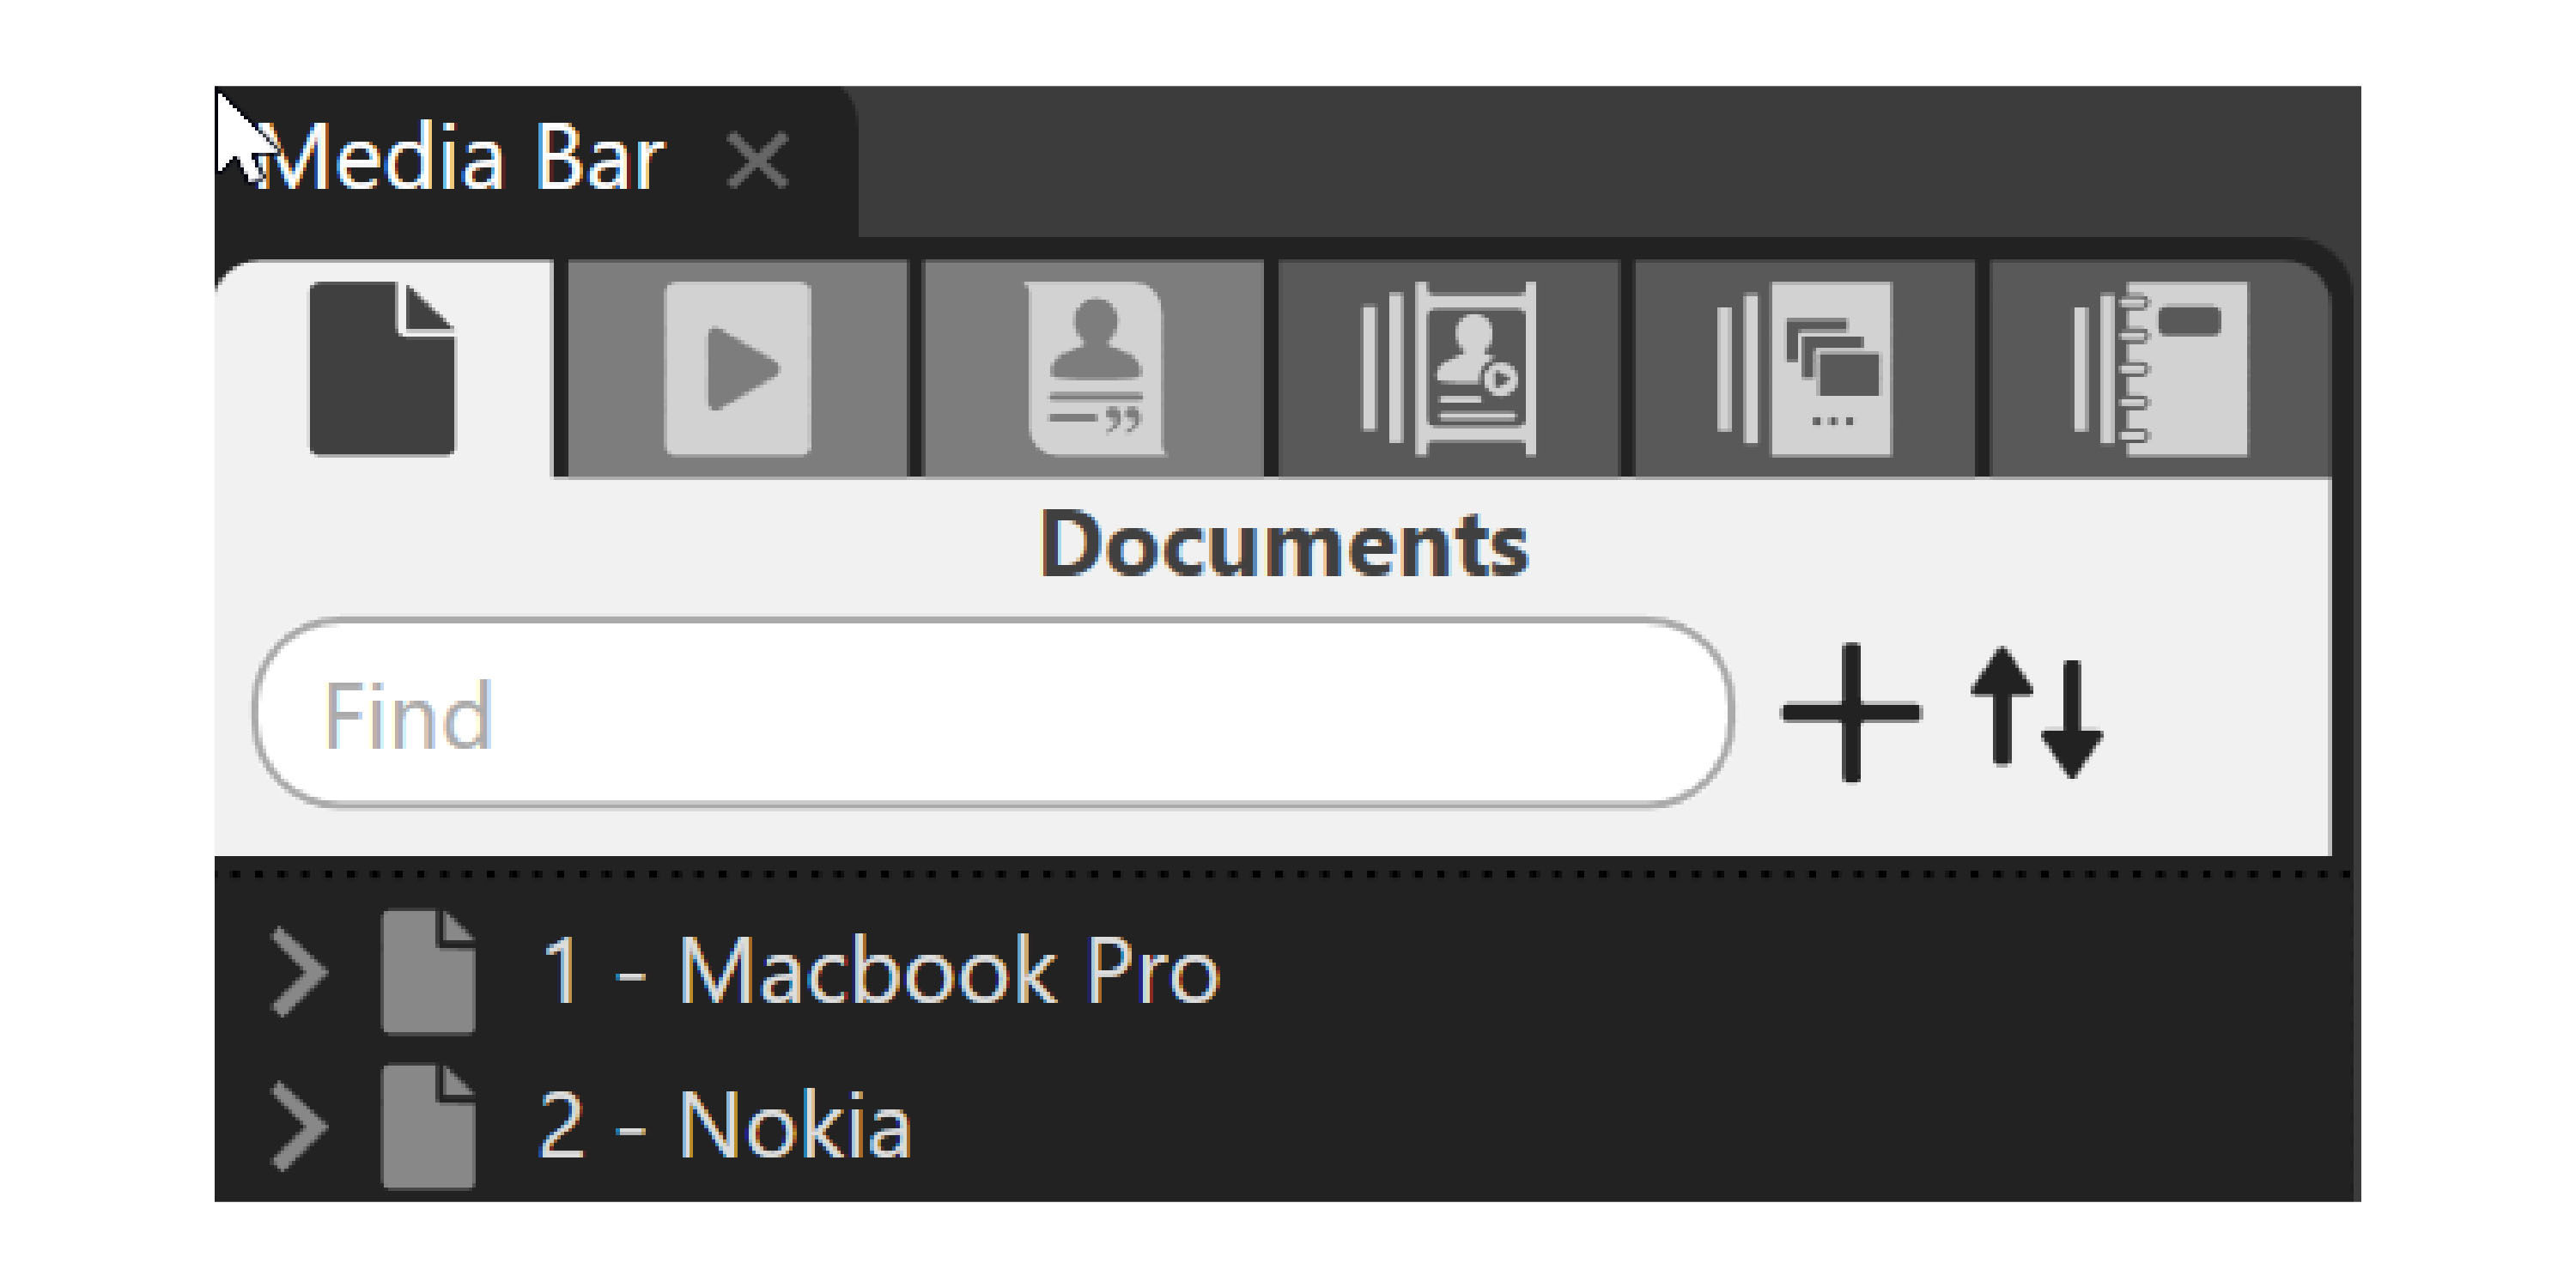Click the Macbook Pro file icon

pyautogui.click(x=428, y=971)
